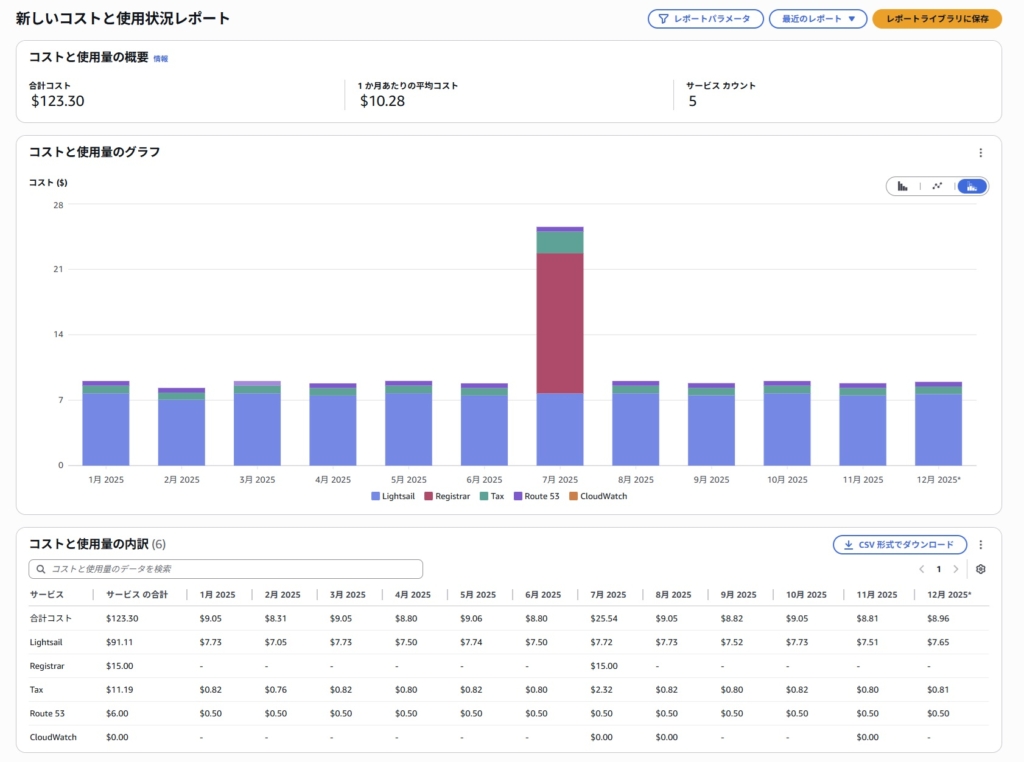Go to the previous table page arrow
The image size is (1024, 762).
(921, 569)
